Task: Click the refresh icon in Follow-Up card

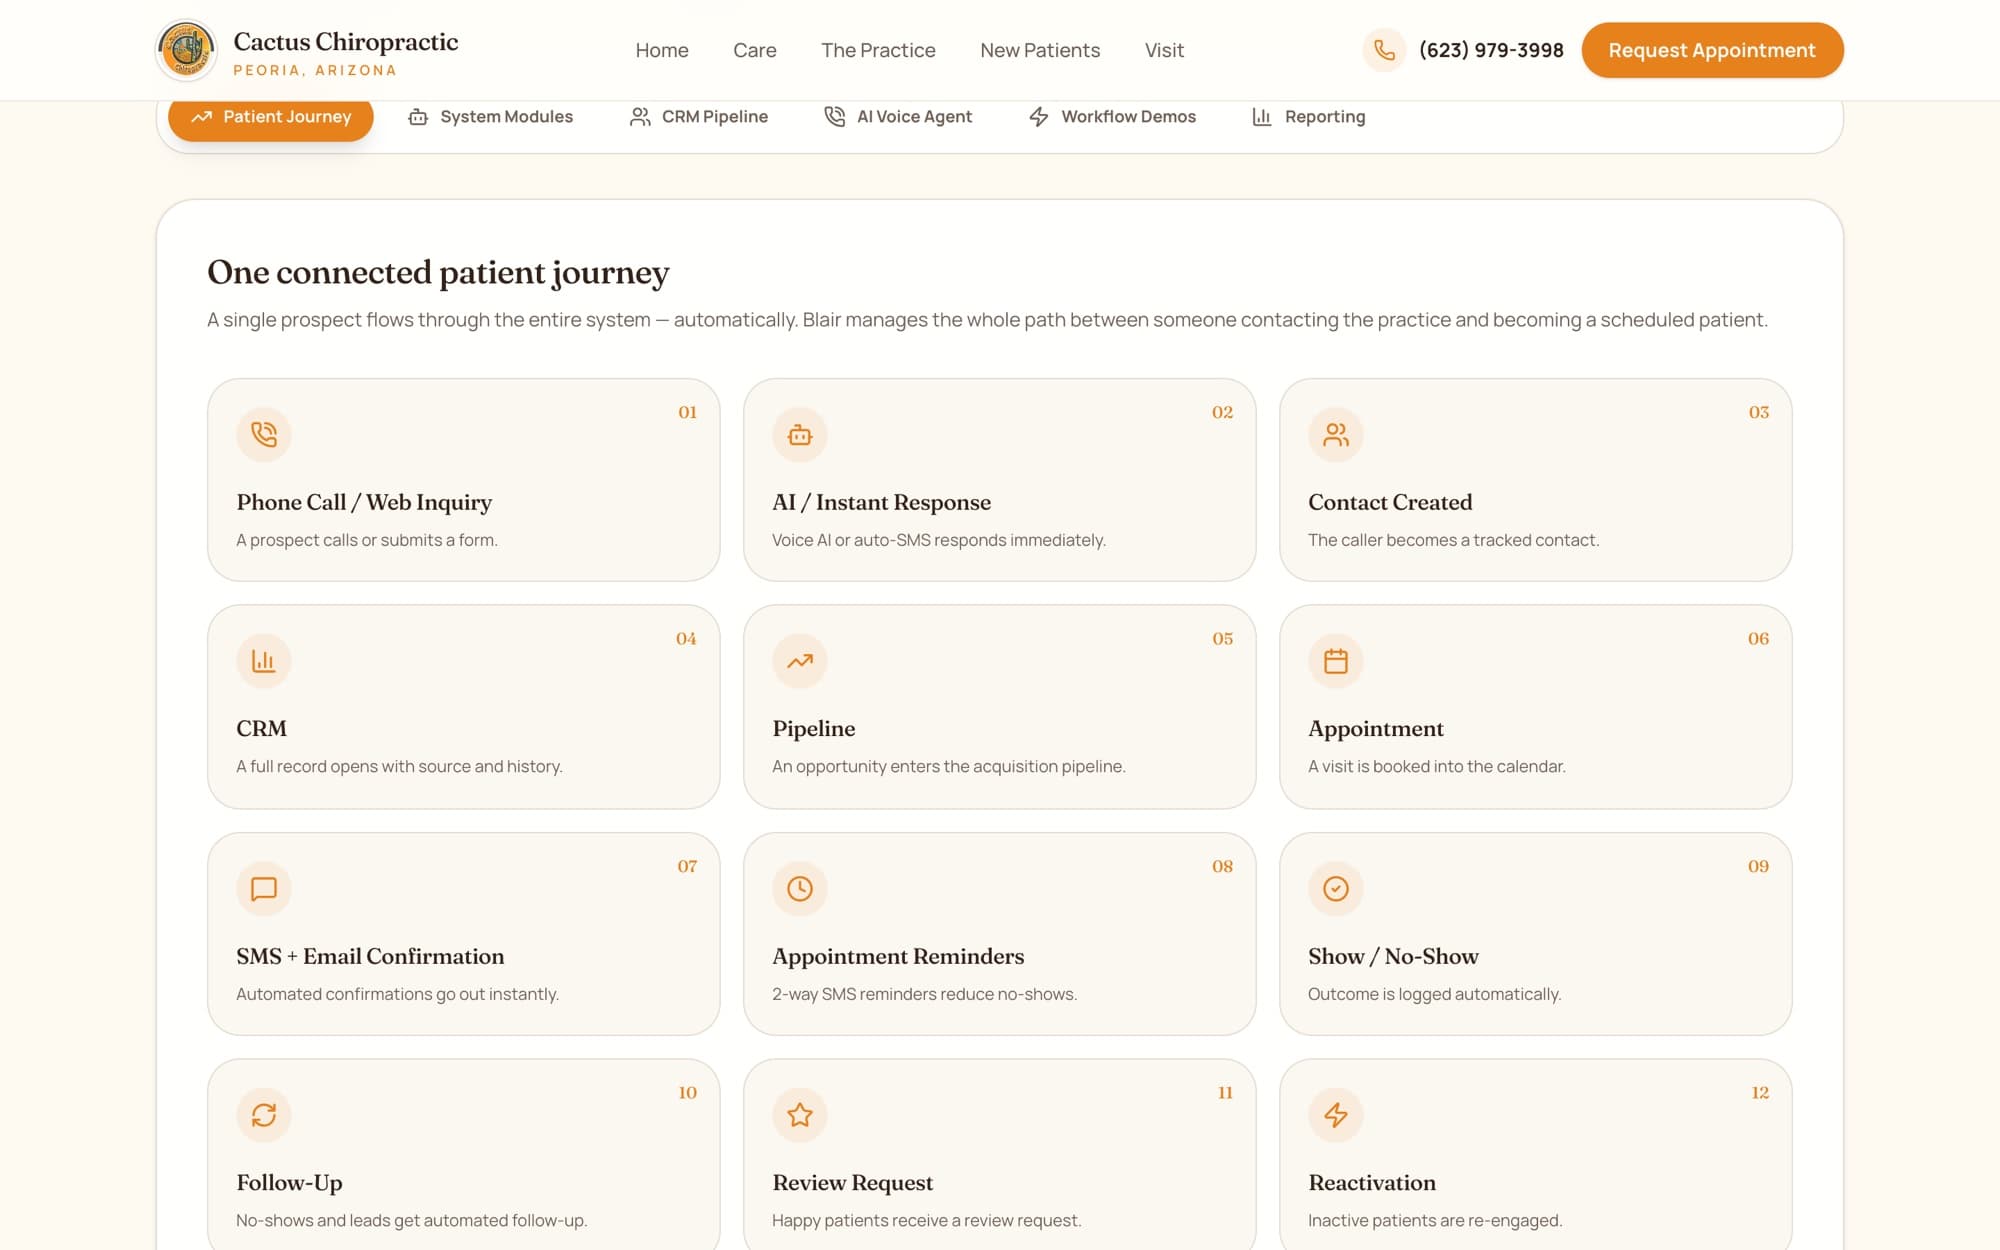Action: click(x=264, y=1115)
